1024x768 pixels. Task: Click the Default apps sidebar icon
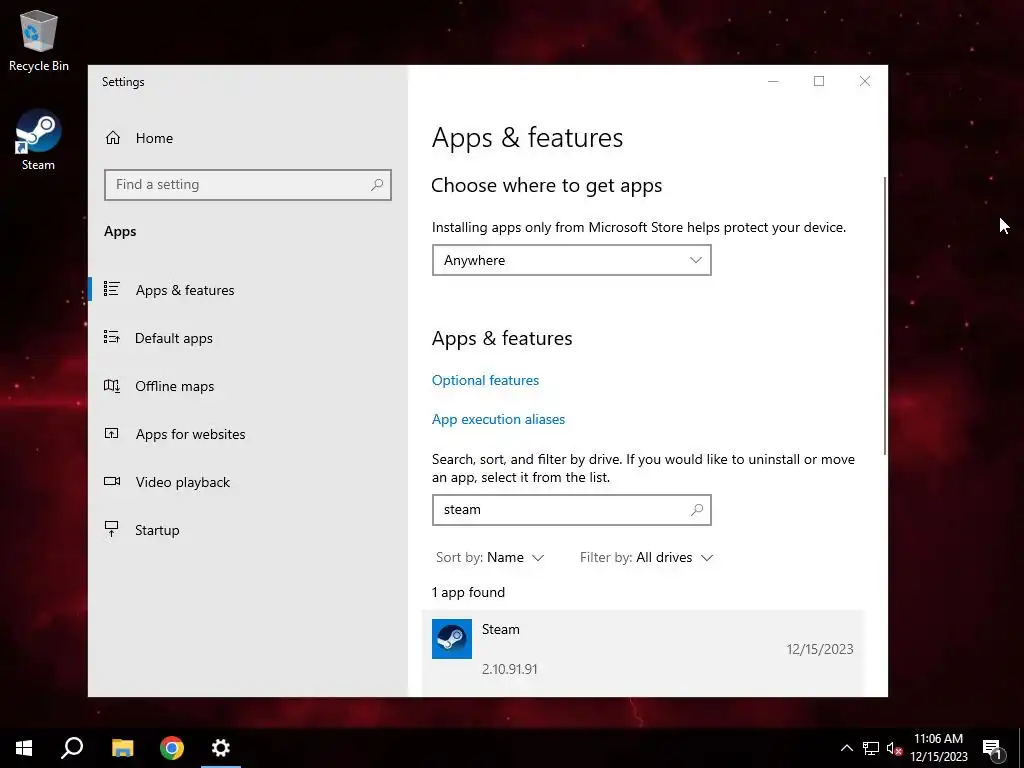pos(112,337)
